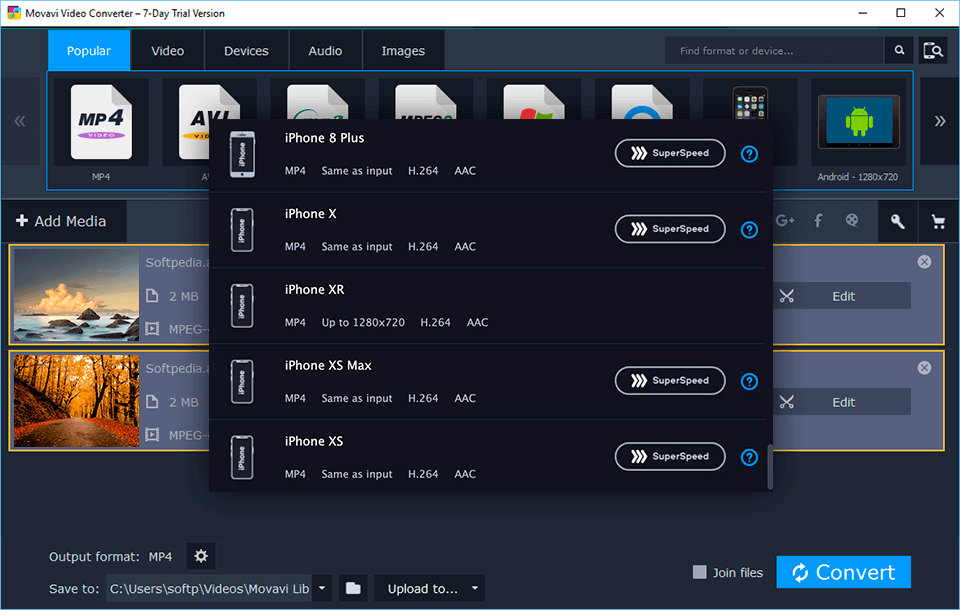Select the Google+ sharing icon
The height and width of the screenshot is (610, 960).
(785, 221)
